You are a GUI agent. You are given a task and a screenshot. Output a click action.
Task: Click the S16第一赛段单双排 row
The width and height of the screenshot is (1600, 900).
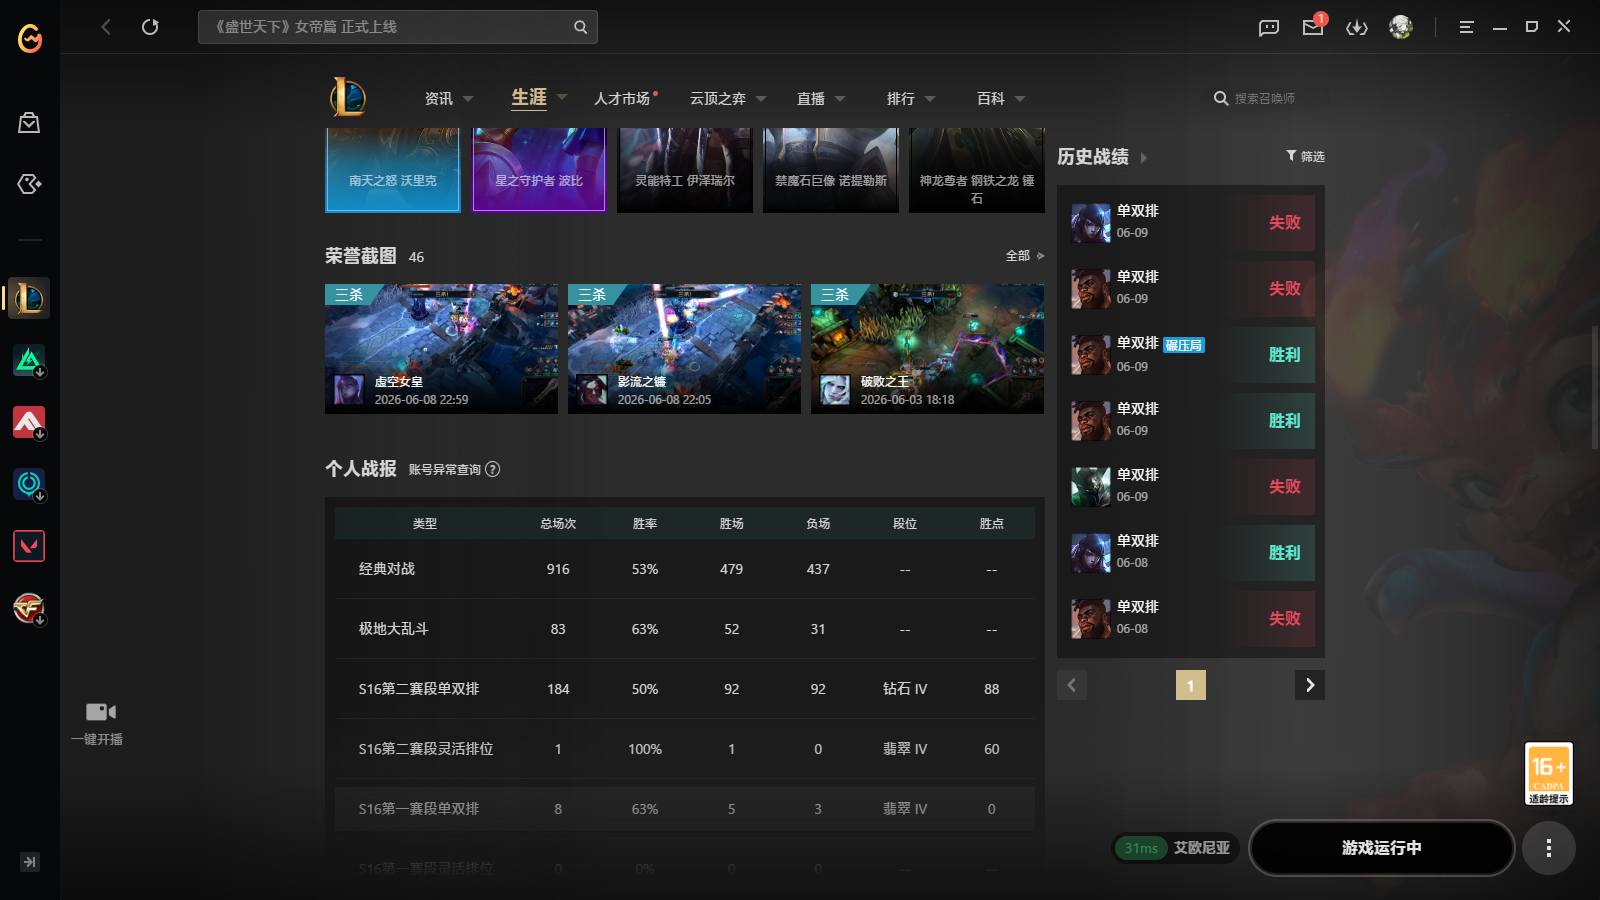pyautogui.click(x=685, y=809)
